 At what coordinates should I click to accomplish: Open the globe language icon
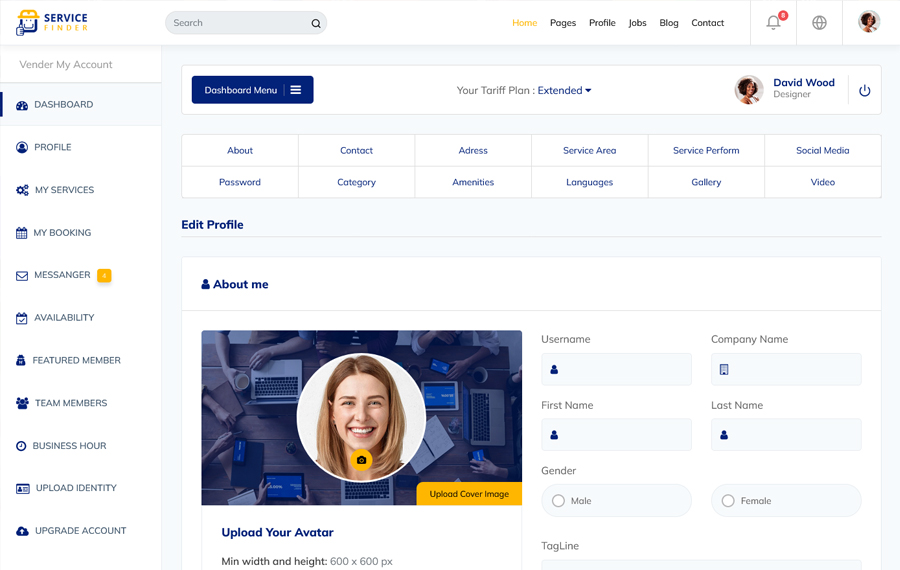[x=819, y=22]
